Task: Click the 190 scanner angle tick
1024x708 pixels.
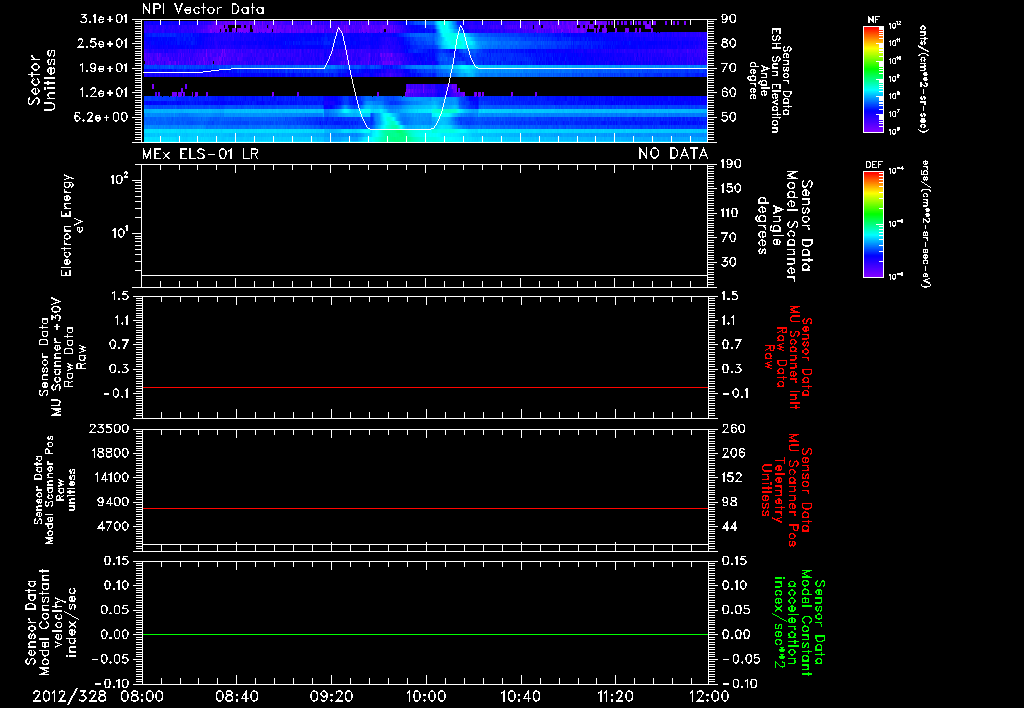Action: click(x=731, y=164)
